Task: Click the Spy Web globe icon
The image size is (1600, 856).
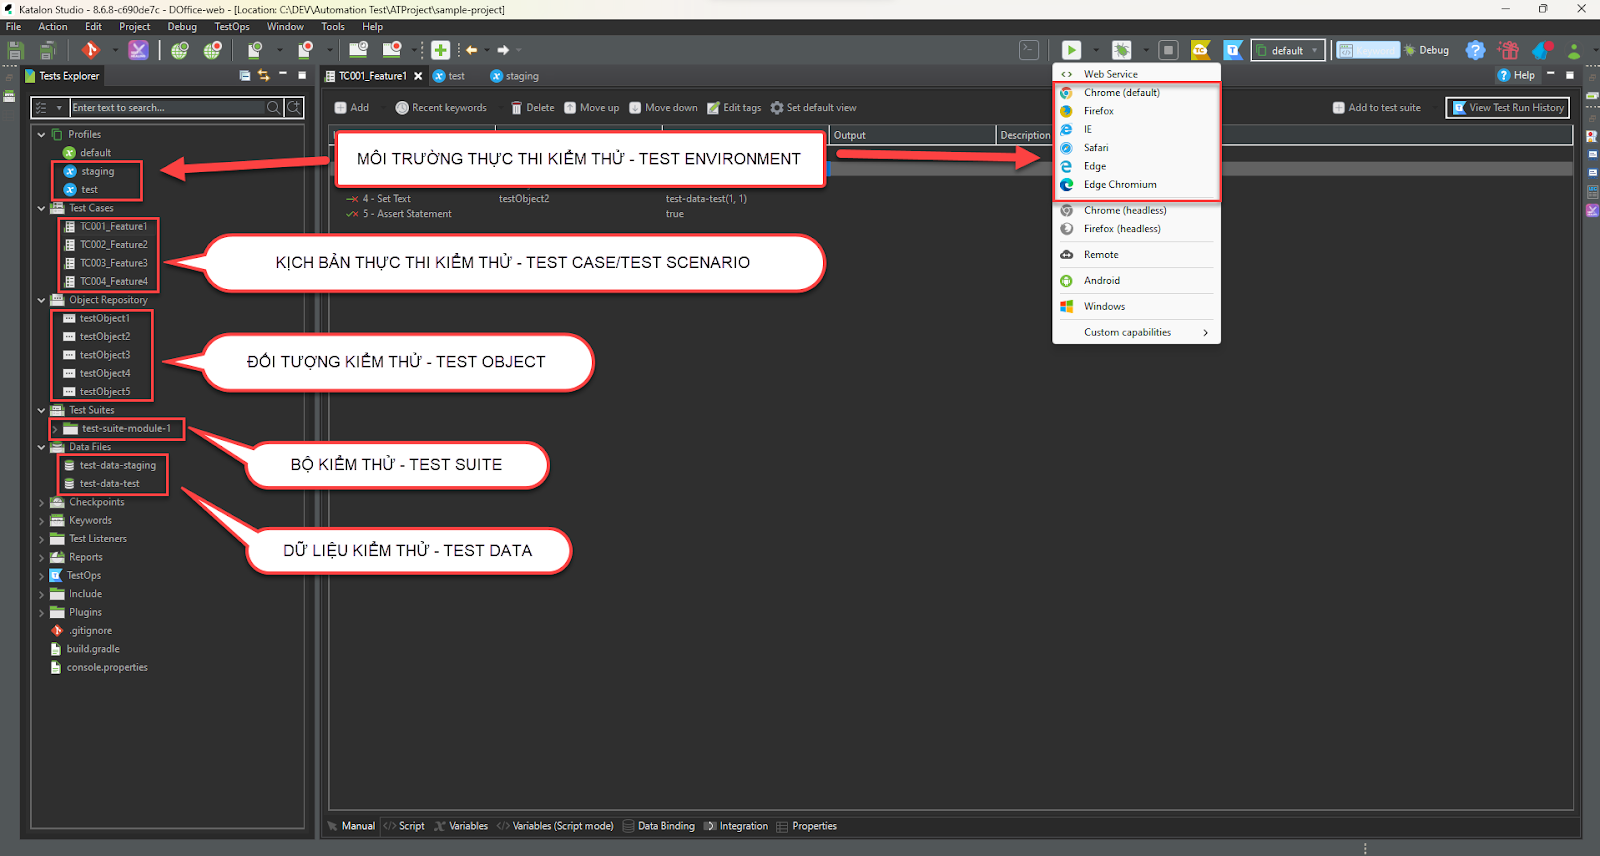Action: (180, 50)
